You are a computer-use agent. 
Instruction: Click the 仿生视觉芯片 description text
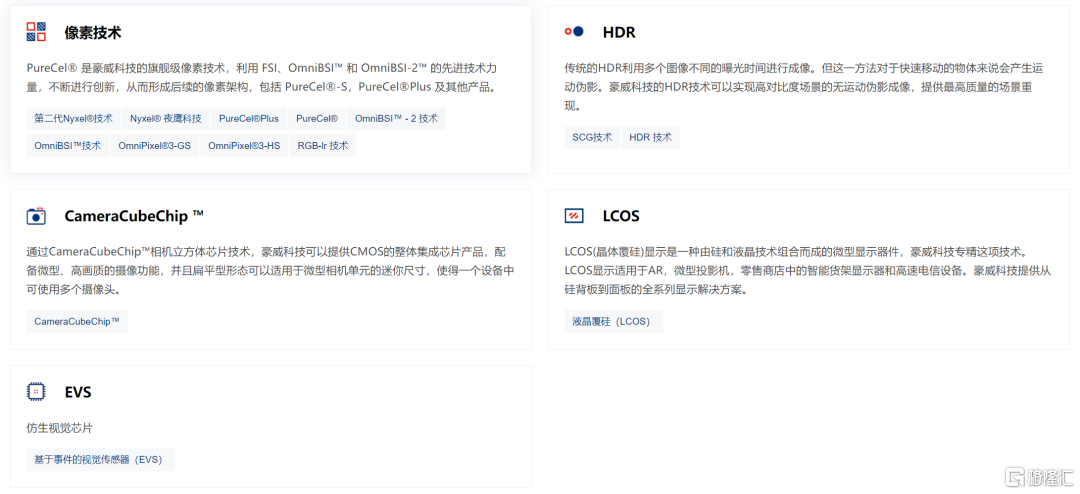click(59, 428)
